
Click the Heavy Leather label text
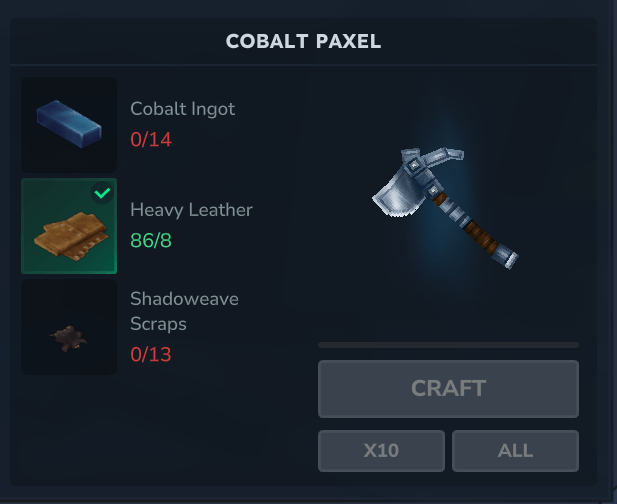(191, 210)
